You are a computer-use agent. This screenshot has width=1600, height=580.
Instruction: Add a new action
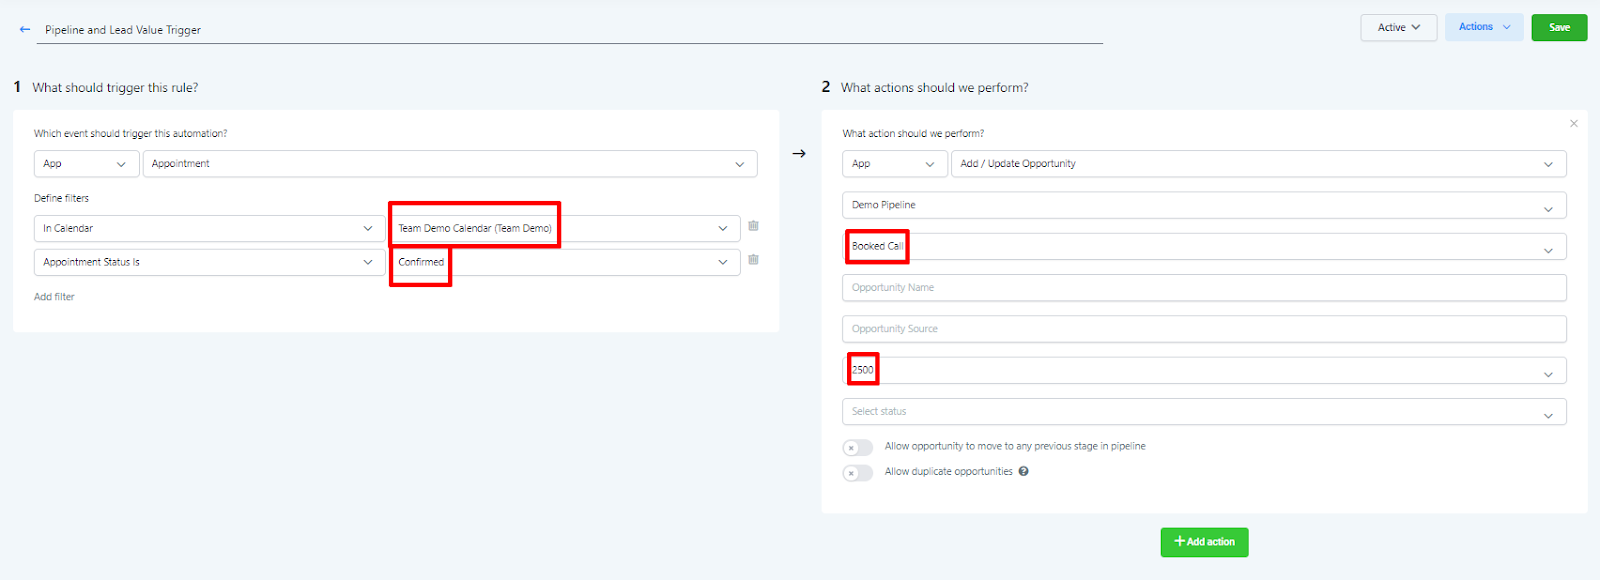1204,542
